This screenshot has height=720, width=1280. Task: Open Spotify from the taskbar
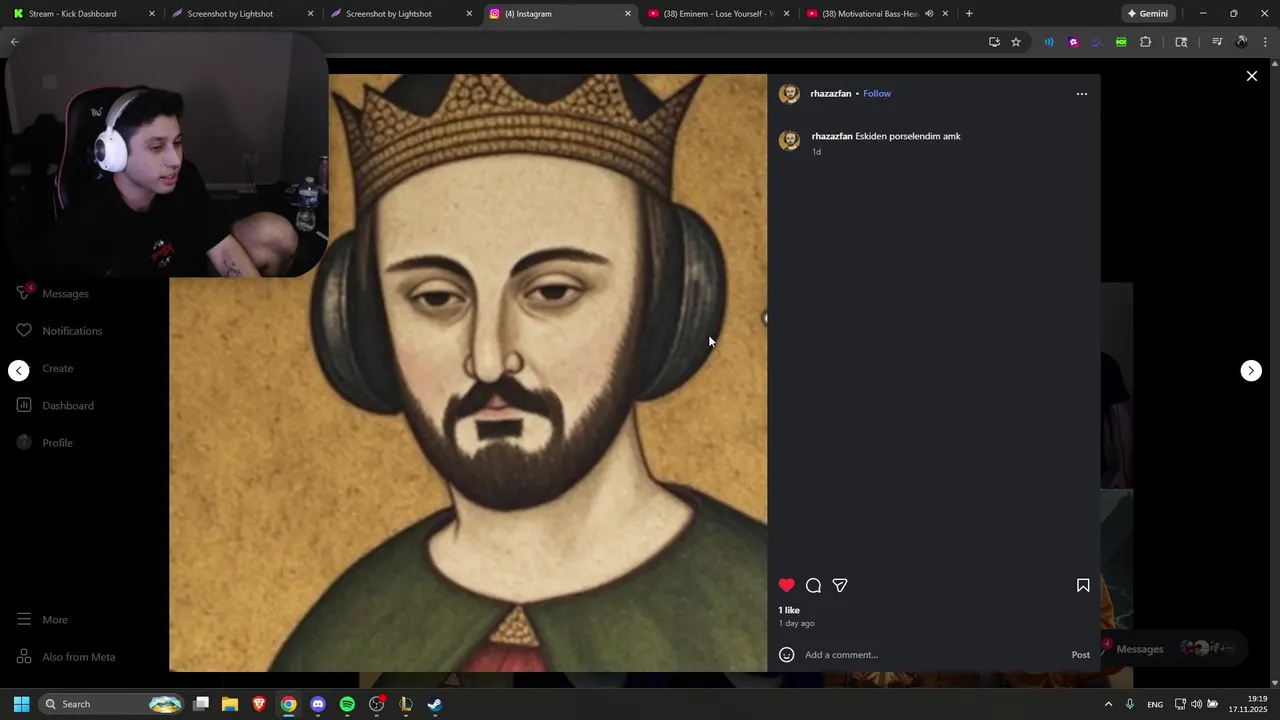(x=347, y=704)
